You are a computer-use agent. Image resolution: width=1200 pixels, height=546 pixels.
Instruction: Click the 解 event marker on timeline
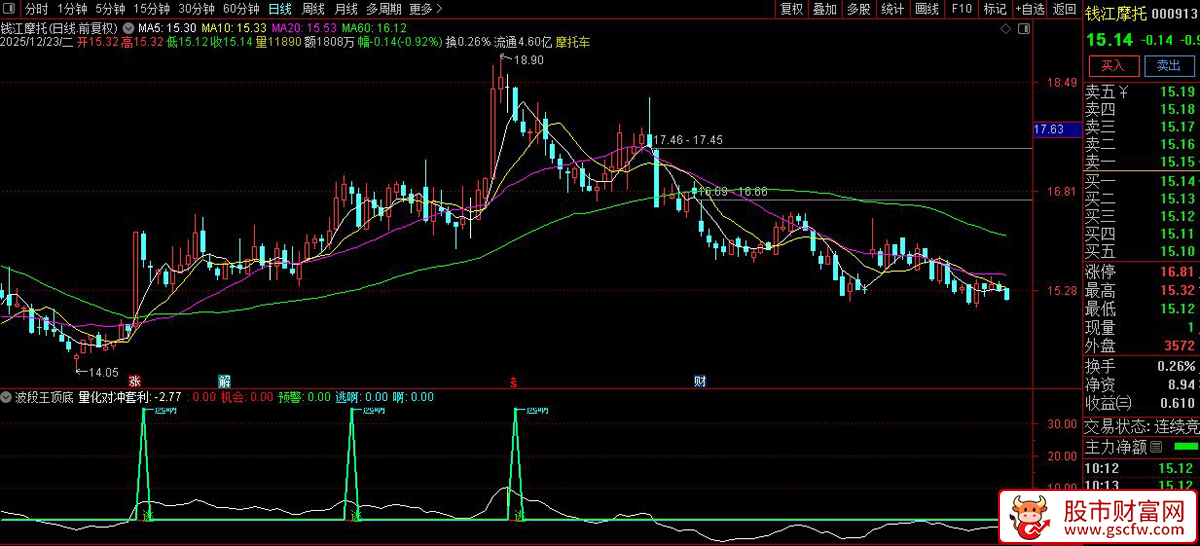pos(224,381)
